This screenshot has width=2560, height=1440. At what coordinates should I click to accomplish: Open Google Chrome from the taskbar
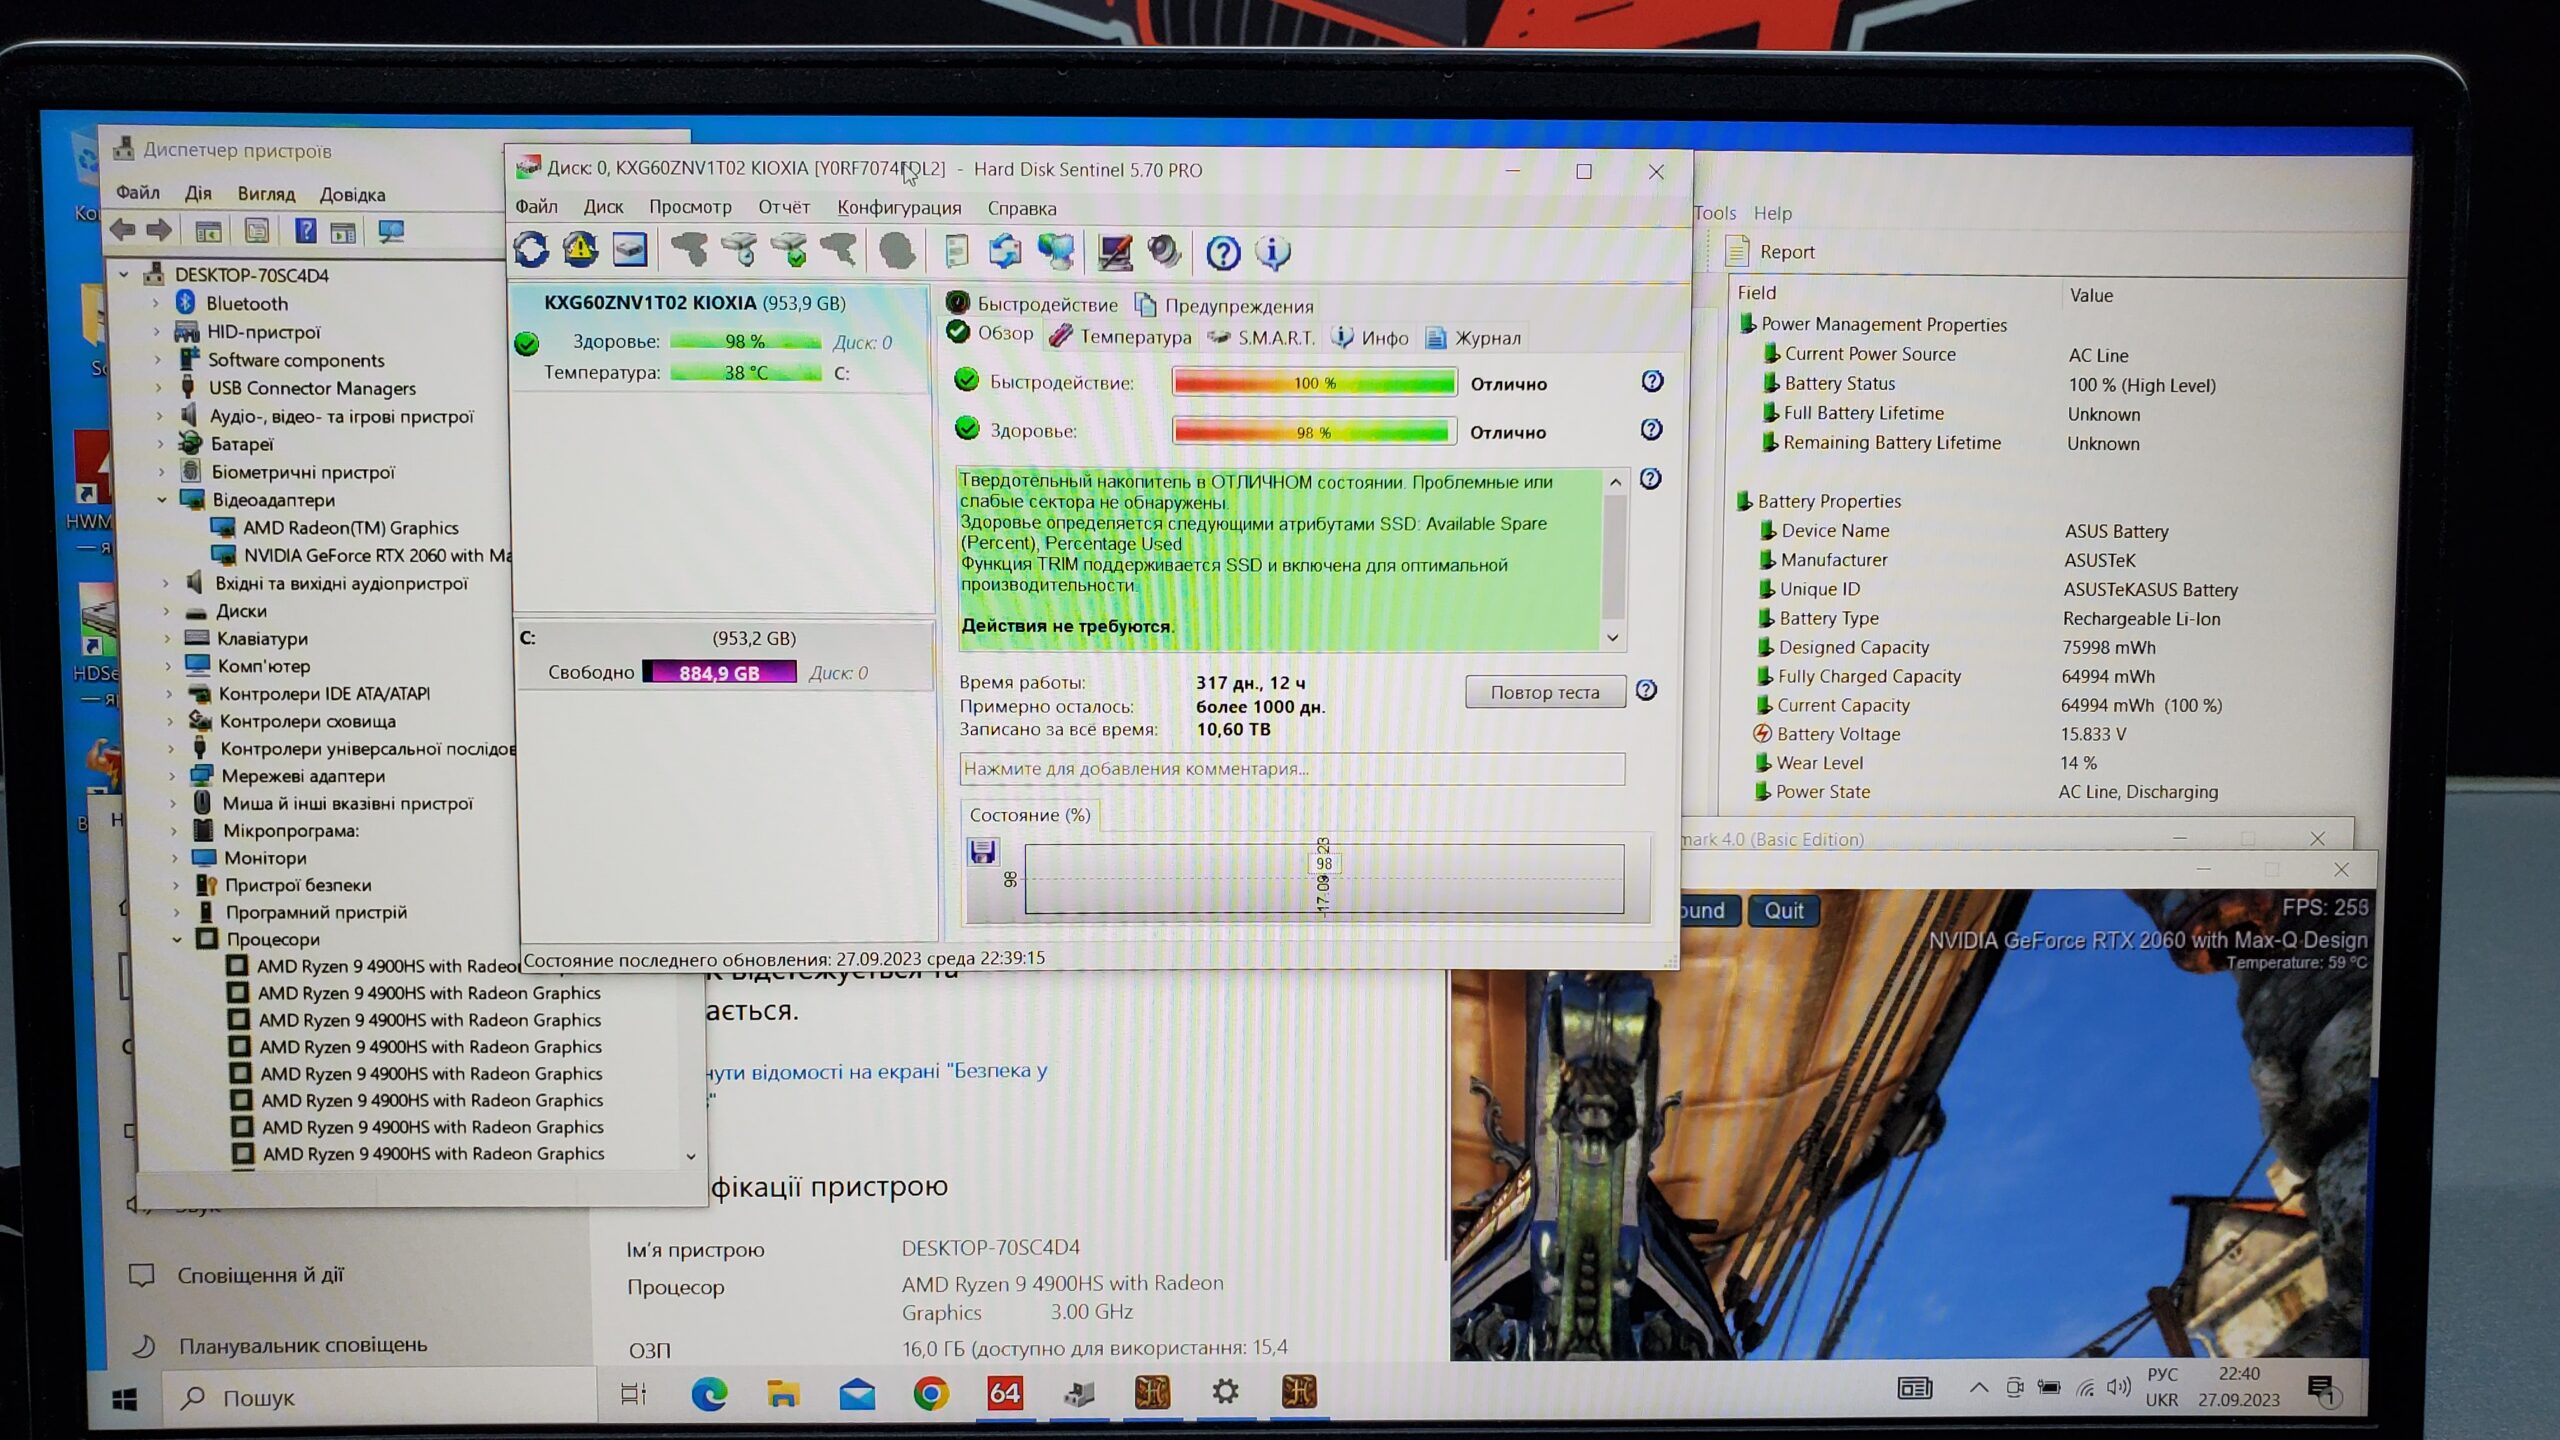point(930,1393)
